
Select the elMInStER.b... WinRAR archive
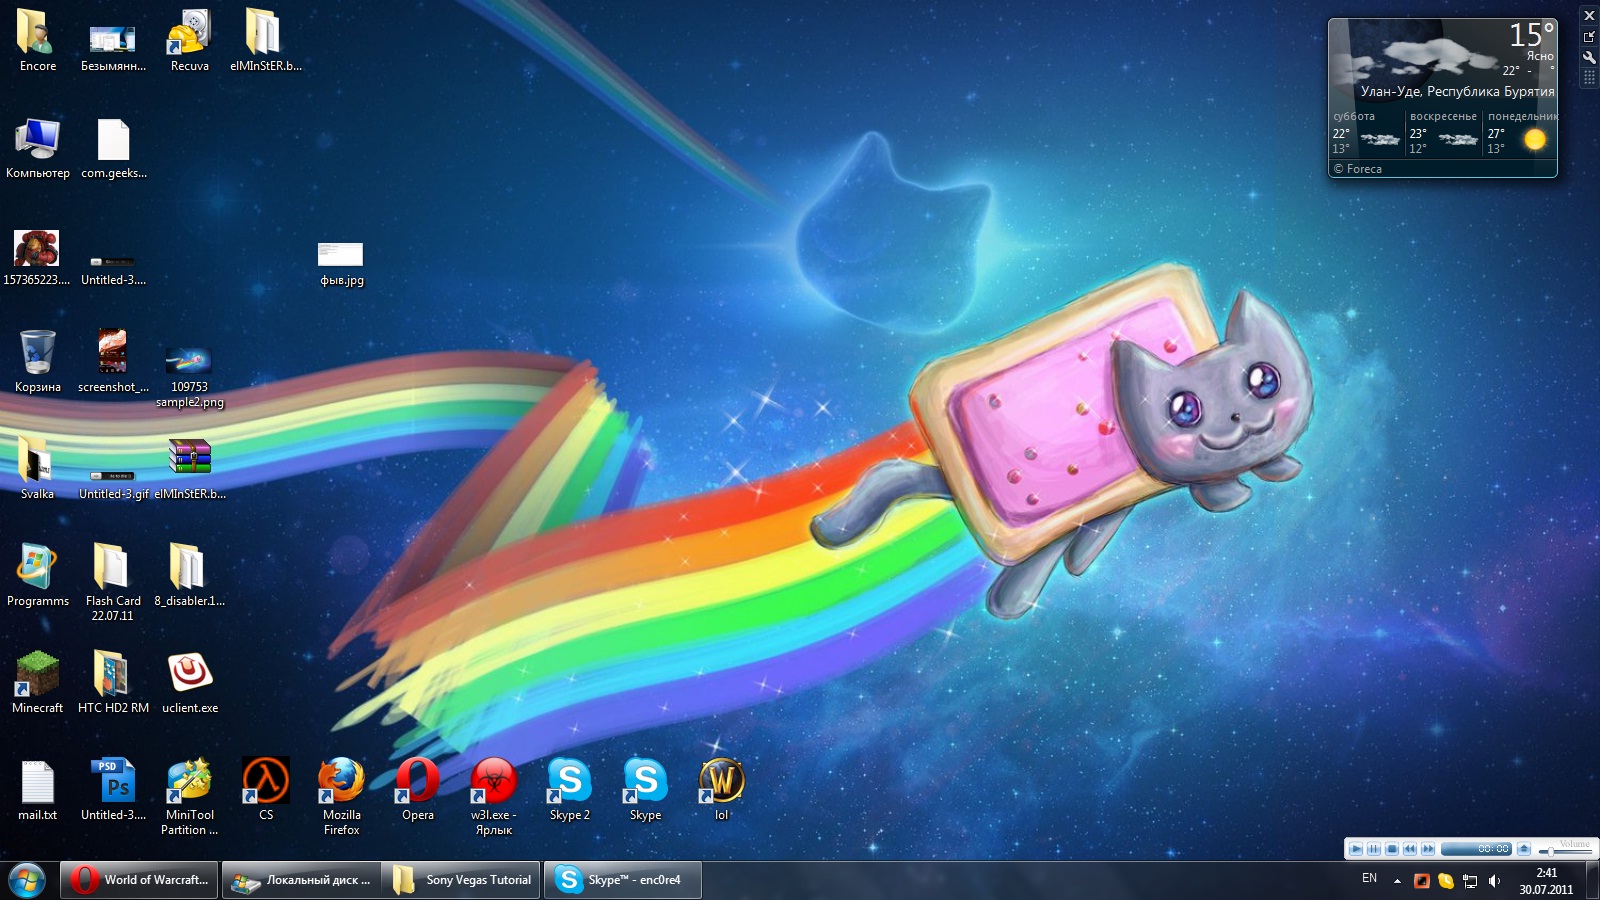[189, 468]
